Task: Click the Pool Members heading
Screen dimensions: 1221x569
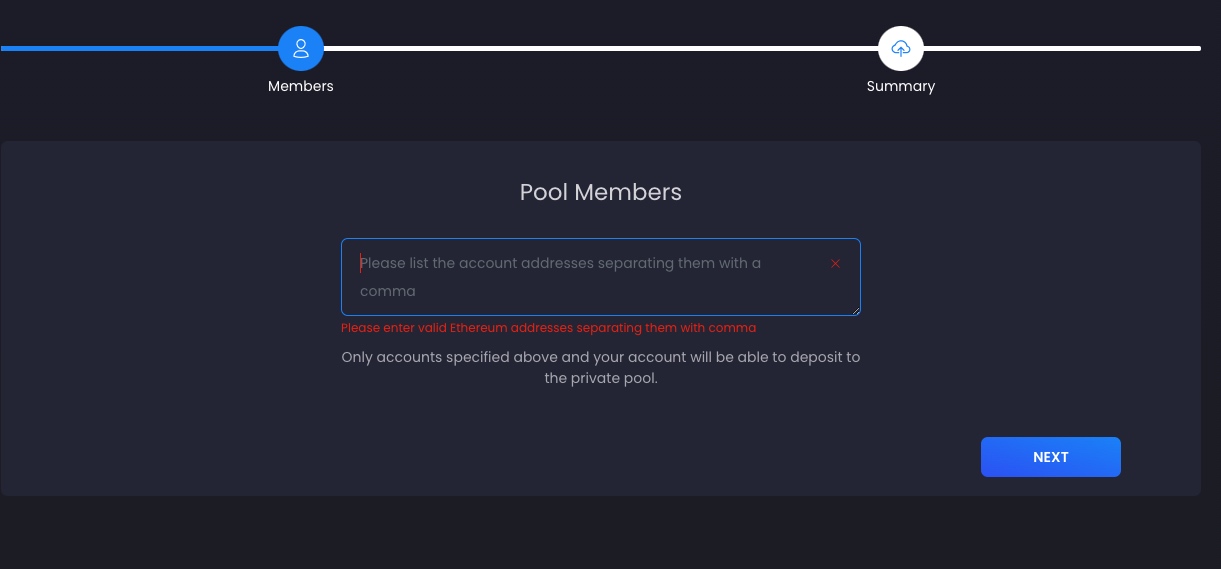Action: [600, 192]
